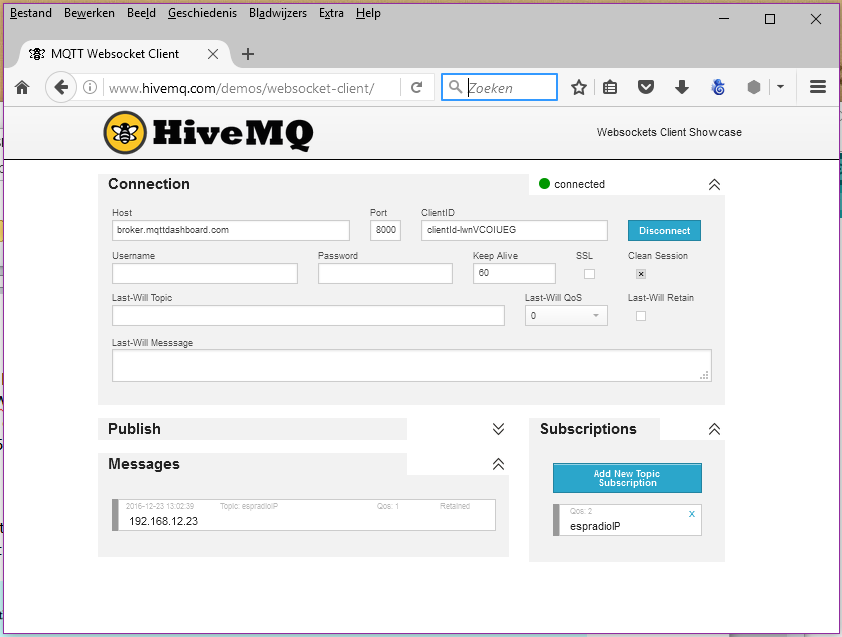Click the ClientID input field
This screenshot has width=842, height=637.
(514, 230)
